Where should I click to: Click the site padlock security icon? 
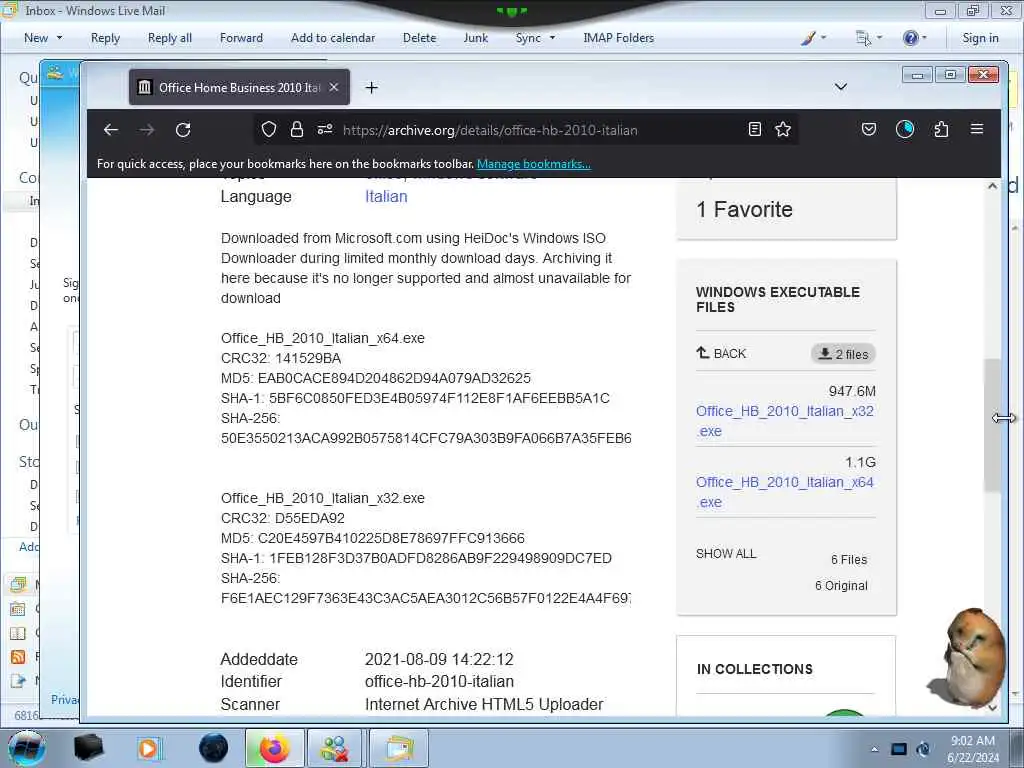(296, 129)
